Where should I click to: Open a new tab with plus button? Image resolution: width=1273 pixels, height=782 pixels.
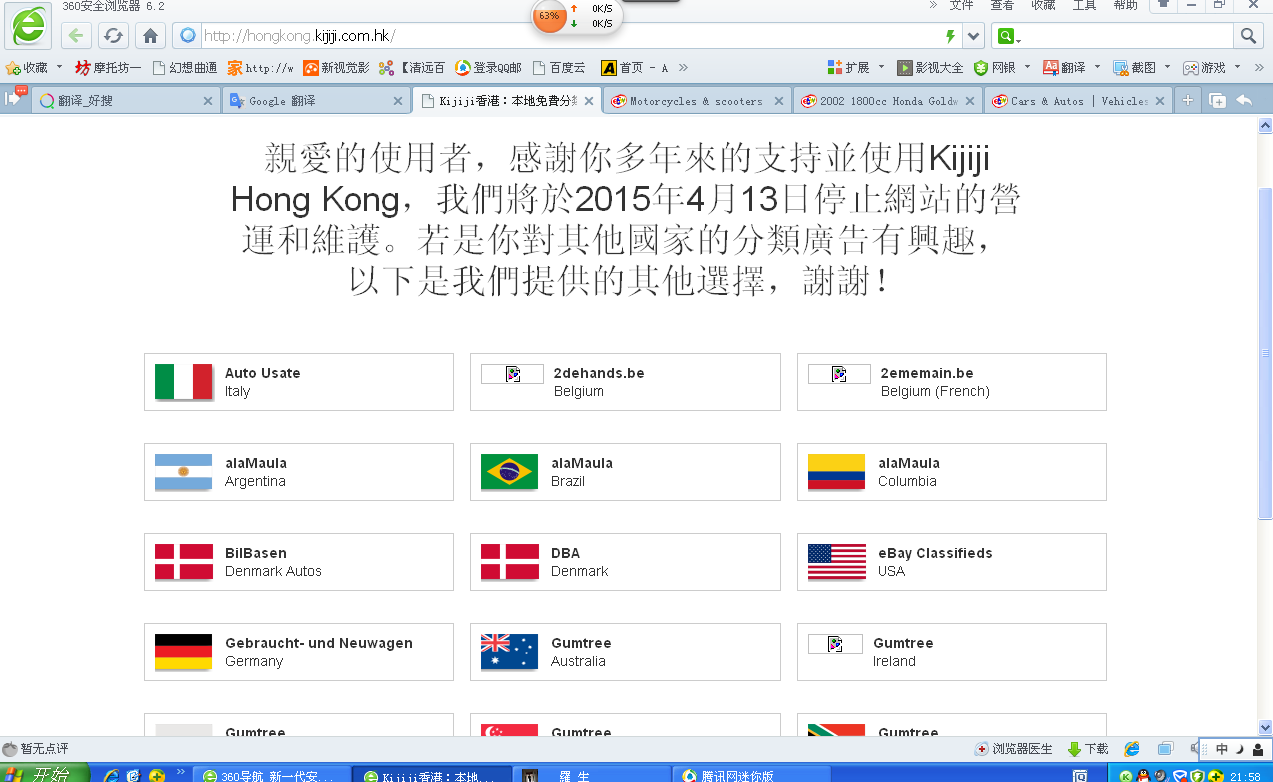point(1188,101)
